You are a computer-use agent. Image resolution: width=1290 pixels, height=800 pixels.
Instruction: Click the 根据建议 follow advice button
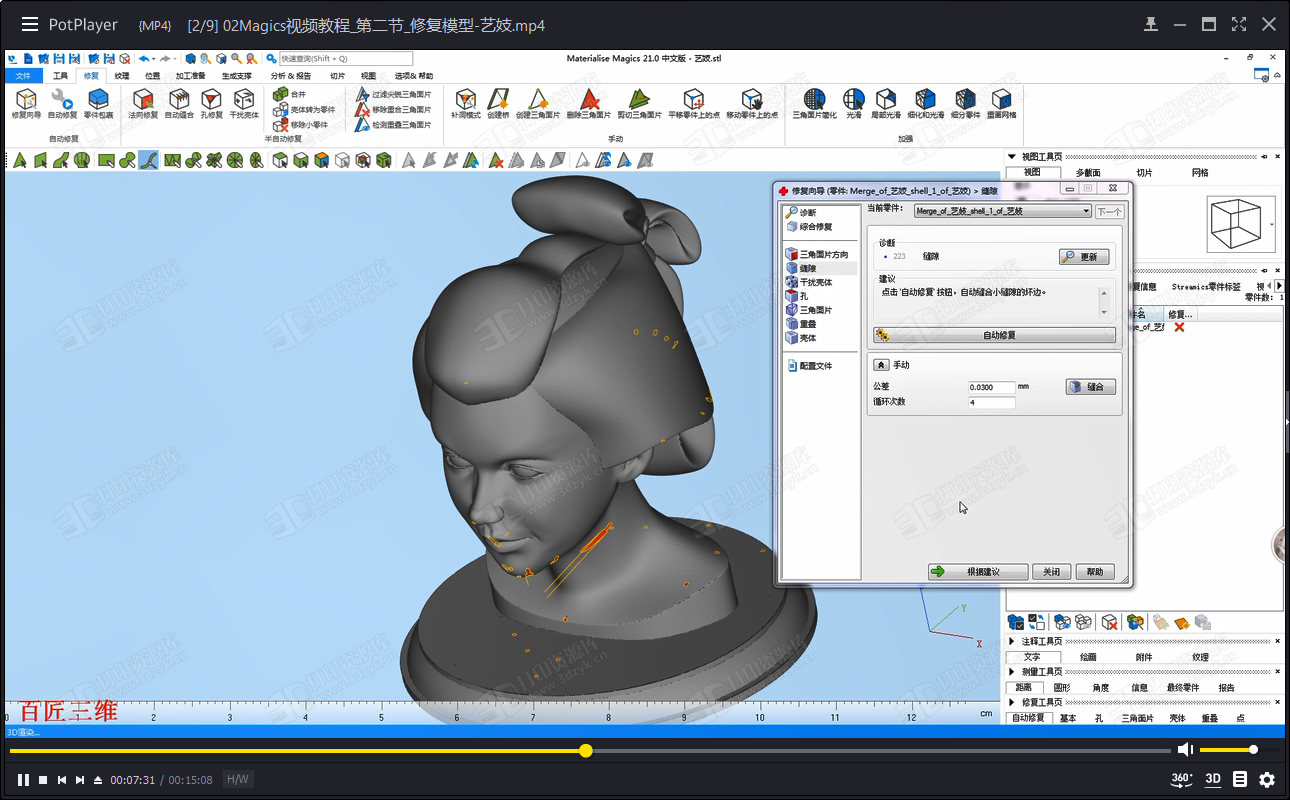point(978,572)
